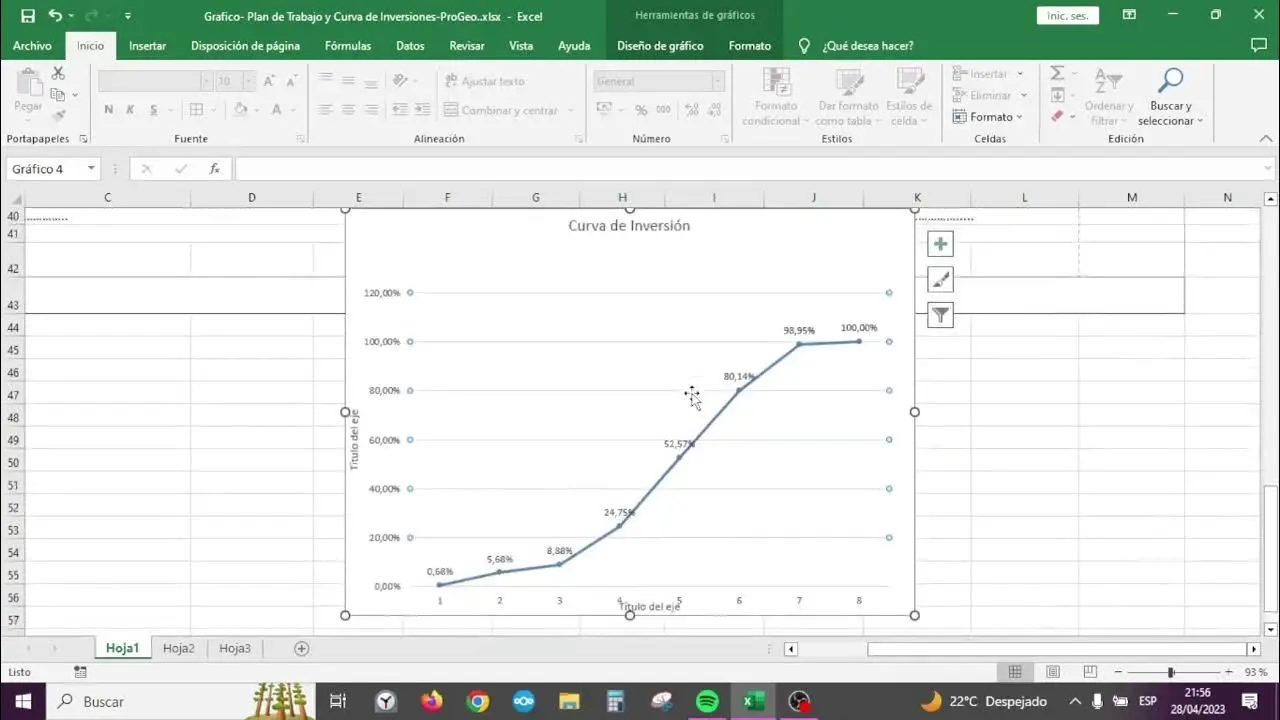Open the Vista ribbon tab
This screenshot has width=1280, height=720.
[x=521, y=46]
